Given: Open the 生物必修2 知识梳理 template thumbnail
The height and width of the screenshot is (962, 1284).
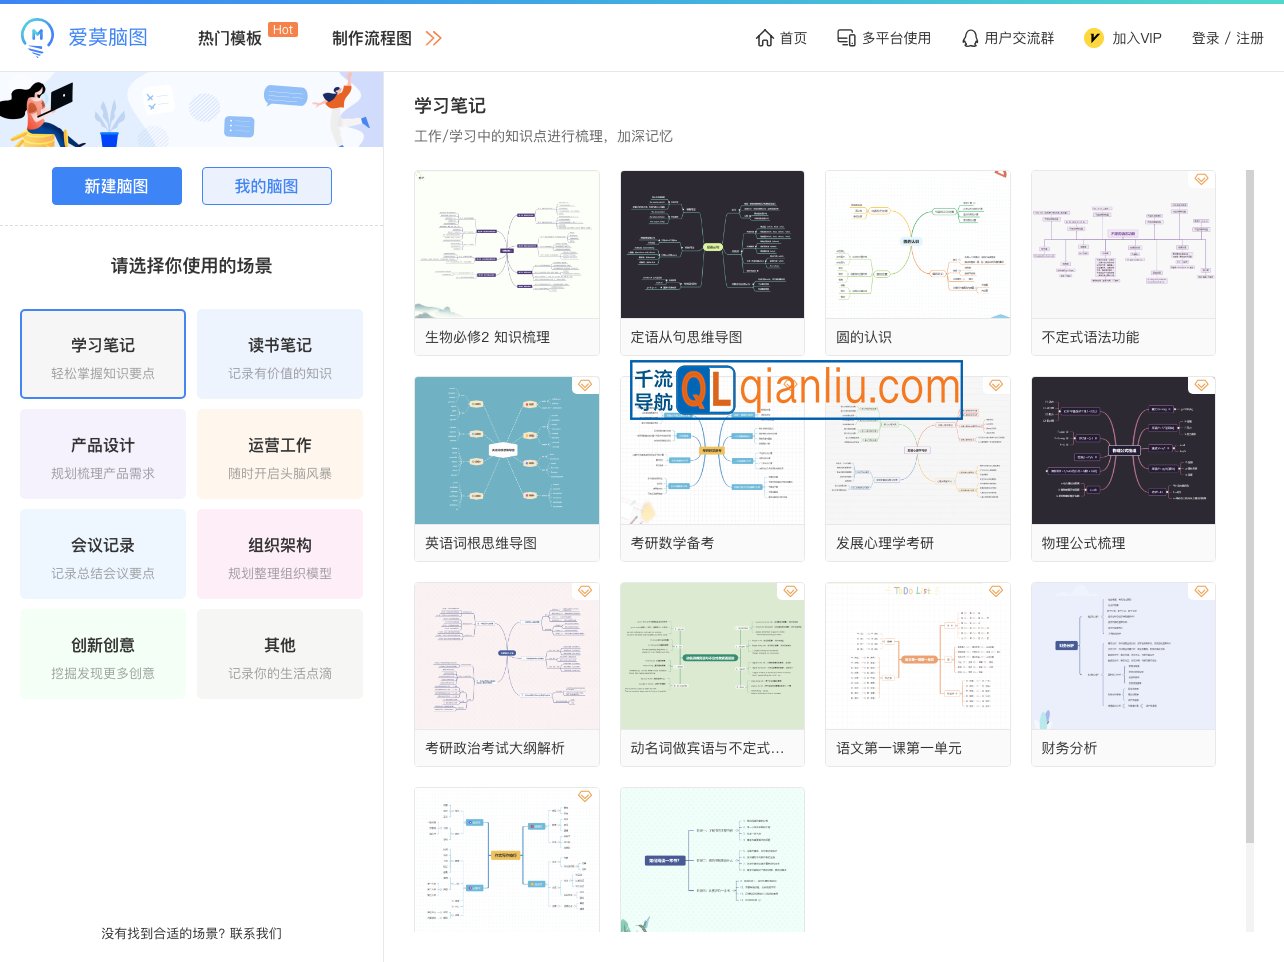Looking at the screenshot, I should pyautogui.click(x=507, y=244).
